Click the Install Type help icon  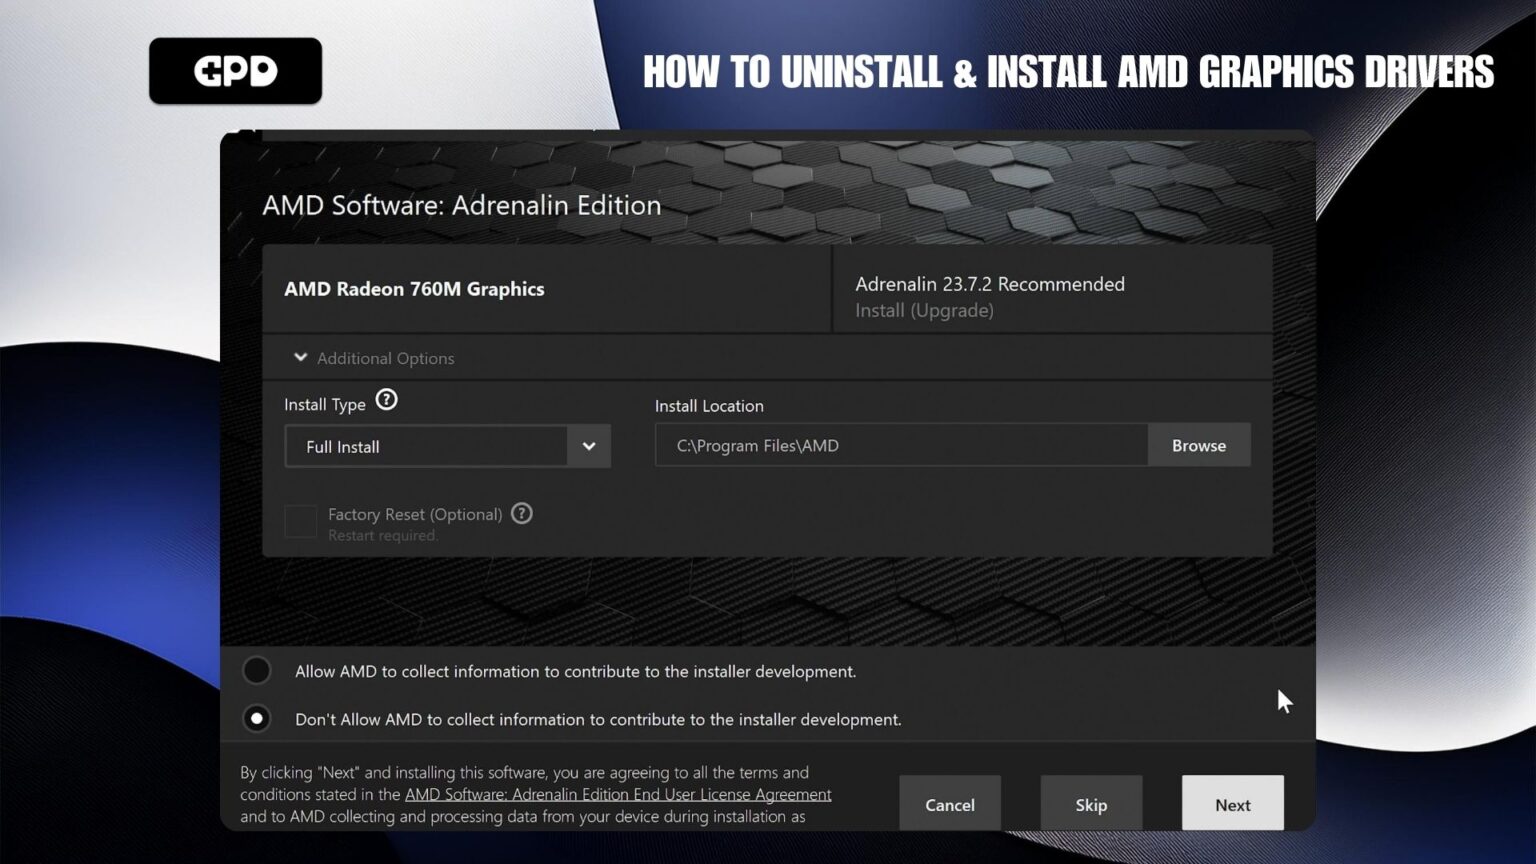coord(387,399)
